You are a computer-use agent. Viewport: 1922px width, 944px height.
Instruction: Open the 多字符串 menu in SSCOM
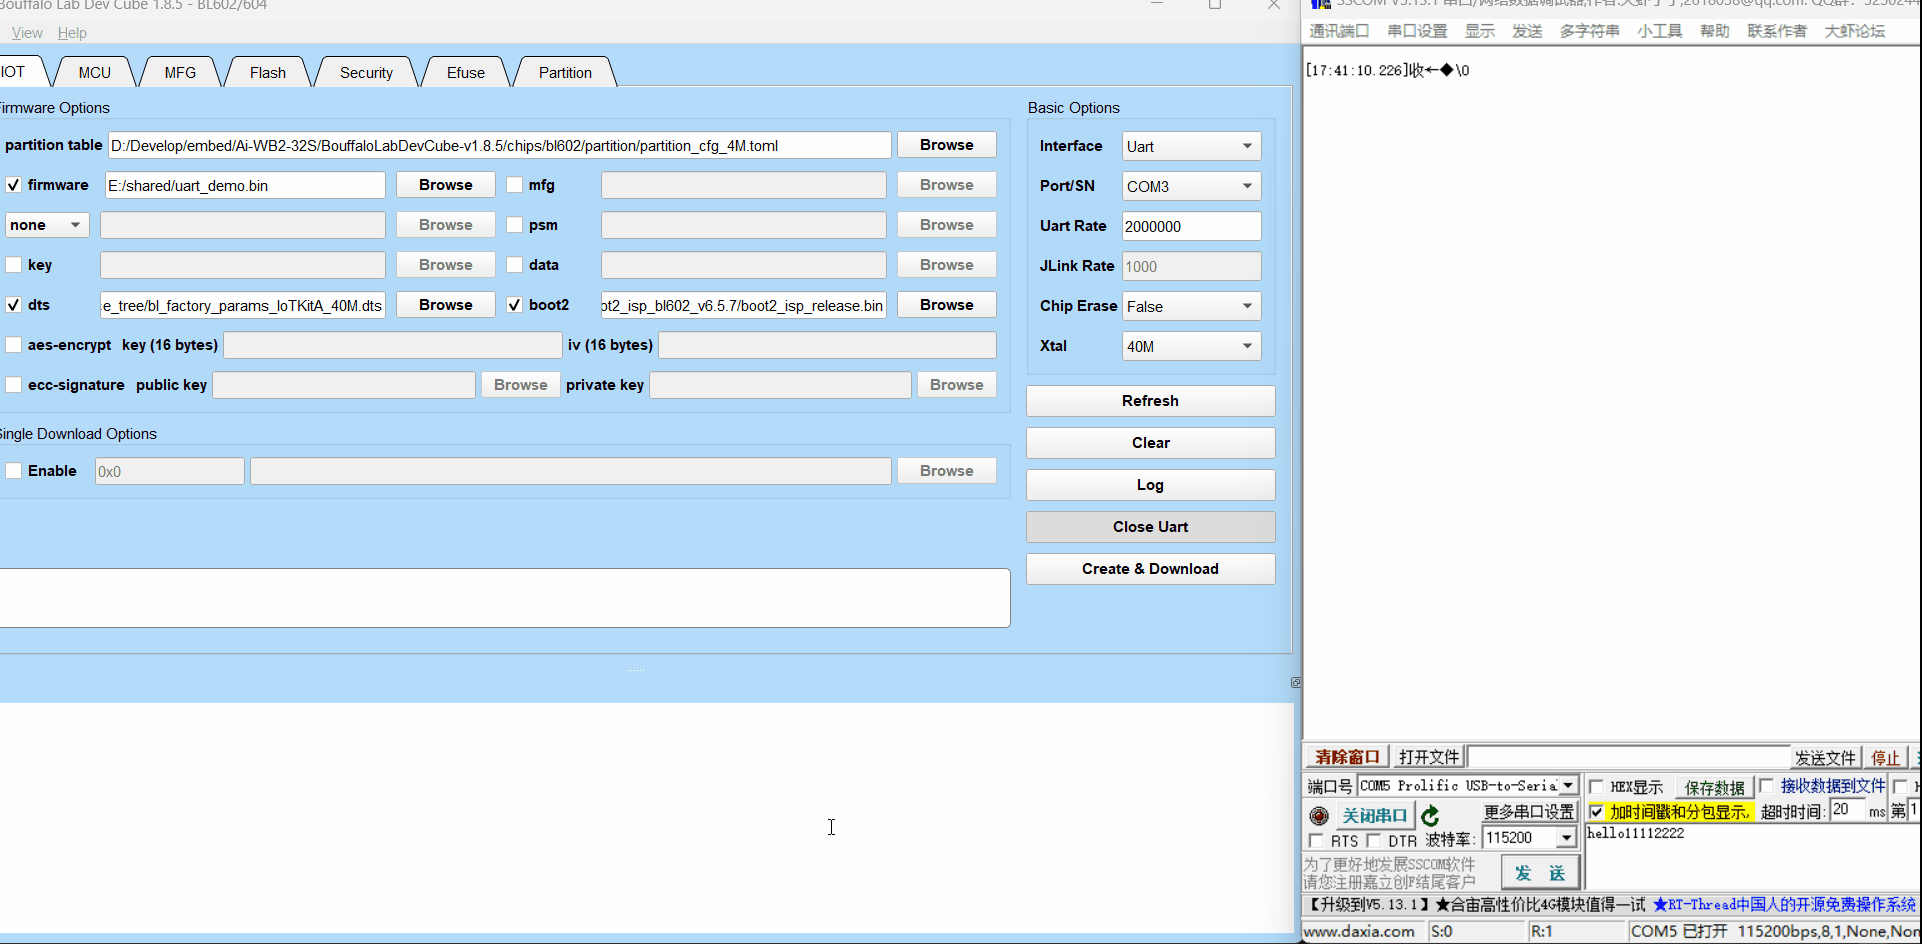[x=1589, y=31]
